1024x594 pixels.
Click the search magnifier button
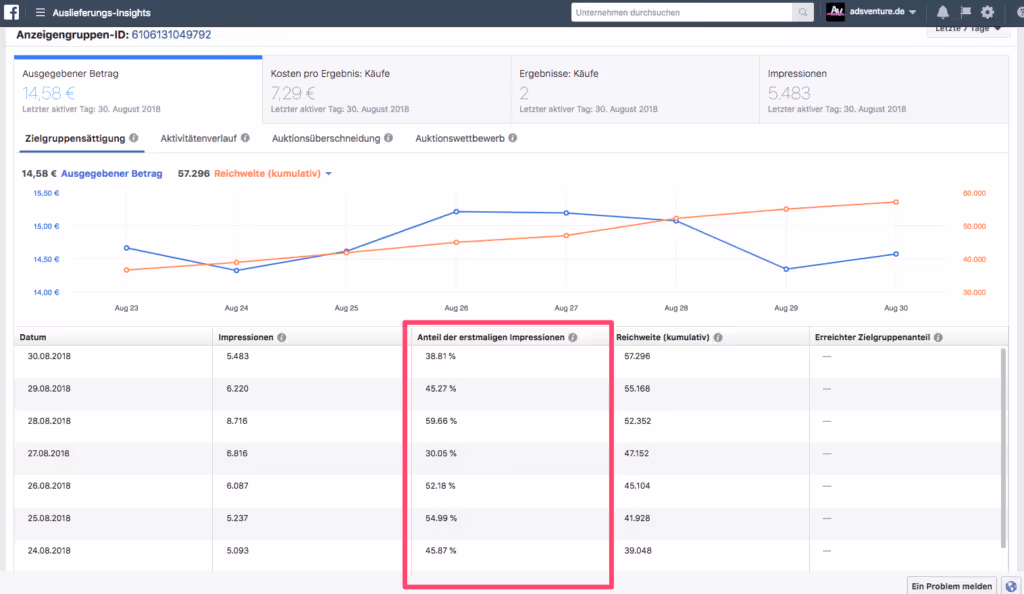pos(803,12)
